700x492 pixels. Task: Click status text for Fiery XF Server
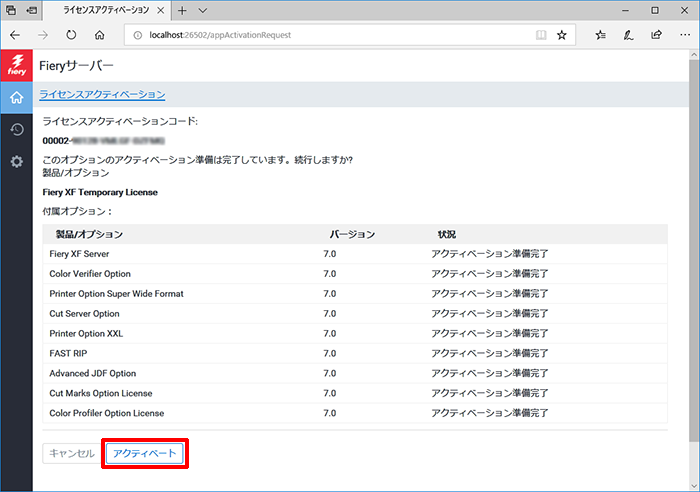490,254
